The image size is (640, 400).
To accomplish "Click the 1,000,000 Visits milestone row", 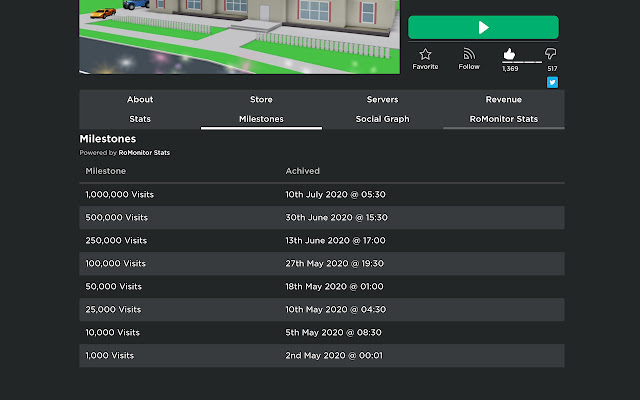I will (x=321, y=194).
